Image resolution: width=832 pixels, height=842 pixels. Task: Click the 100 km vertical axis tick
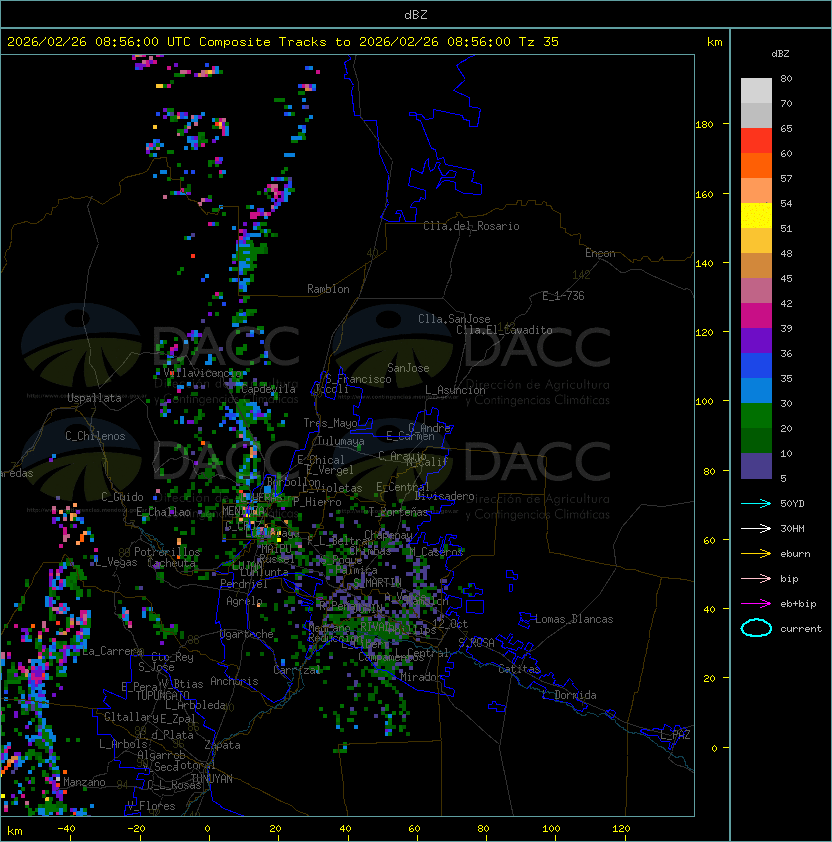click(x=704, y=402)
